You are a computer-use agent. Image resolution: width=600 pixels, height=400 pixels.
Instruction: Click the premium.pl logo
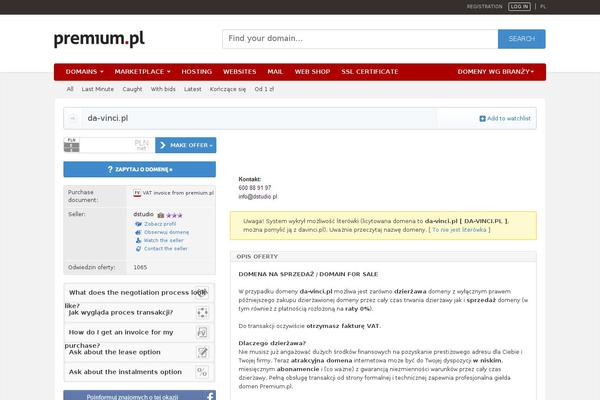[x=99, y=39]
